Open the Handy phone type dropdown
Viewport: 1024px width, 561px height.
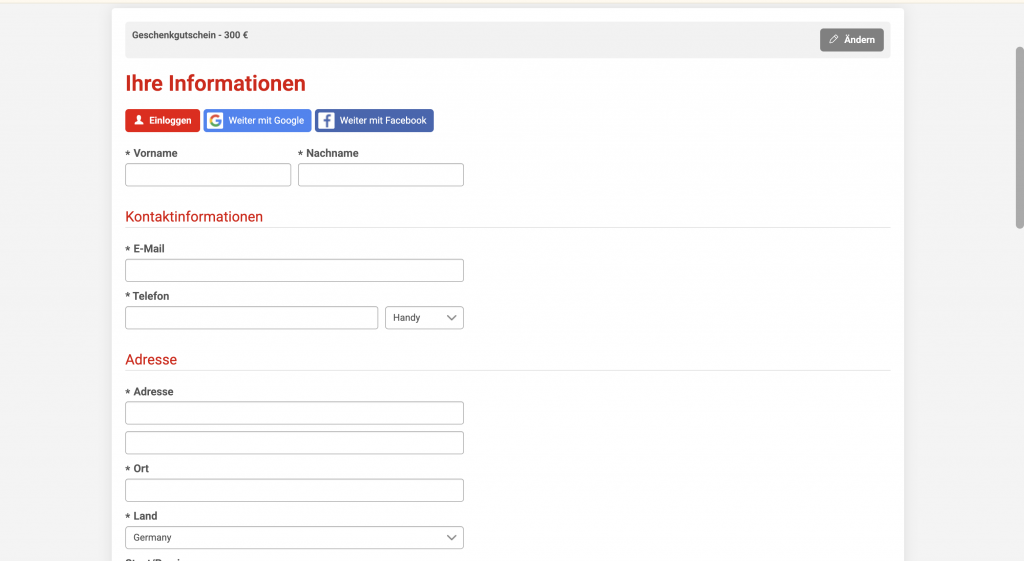(424, 318)
